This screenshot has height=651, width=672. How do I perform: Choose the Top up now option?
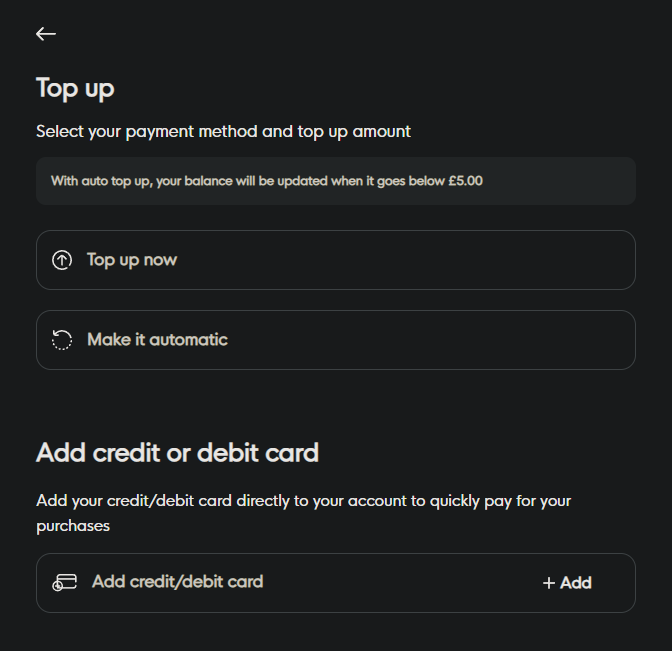[x=335, y=260]
